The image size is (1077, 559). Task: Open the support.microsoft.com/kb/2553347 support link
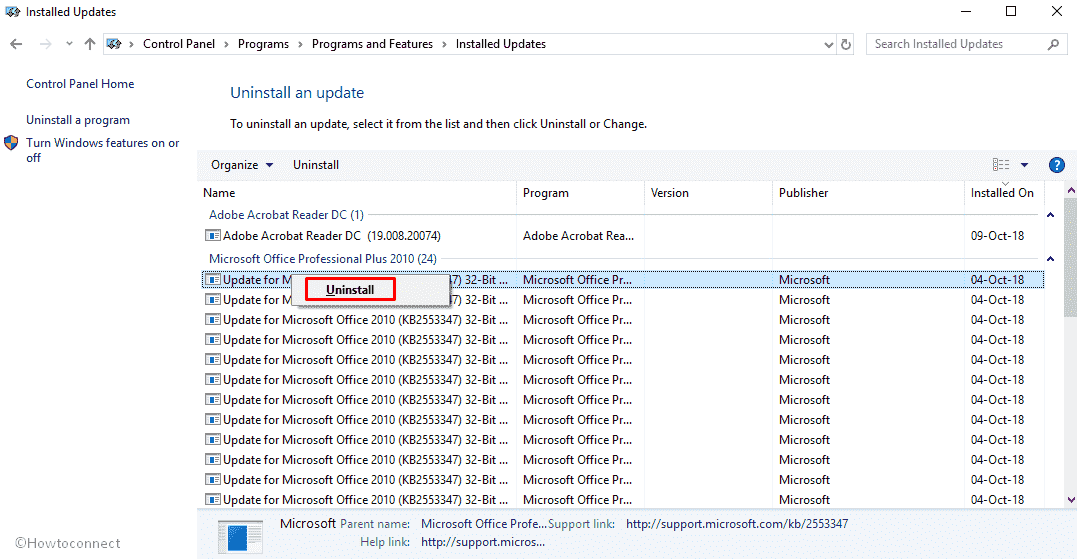(737, 524)
